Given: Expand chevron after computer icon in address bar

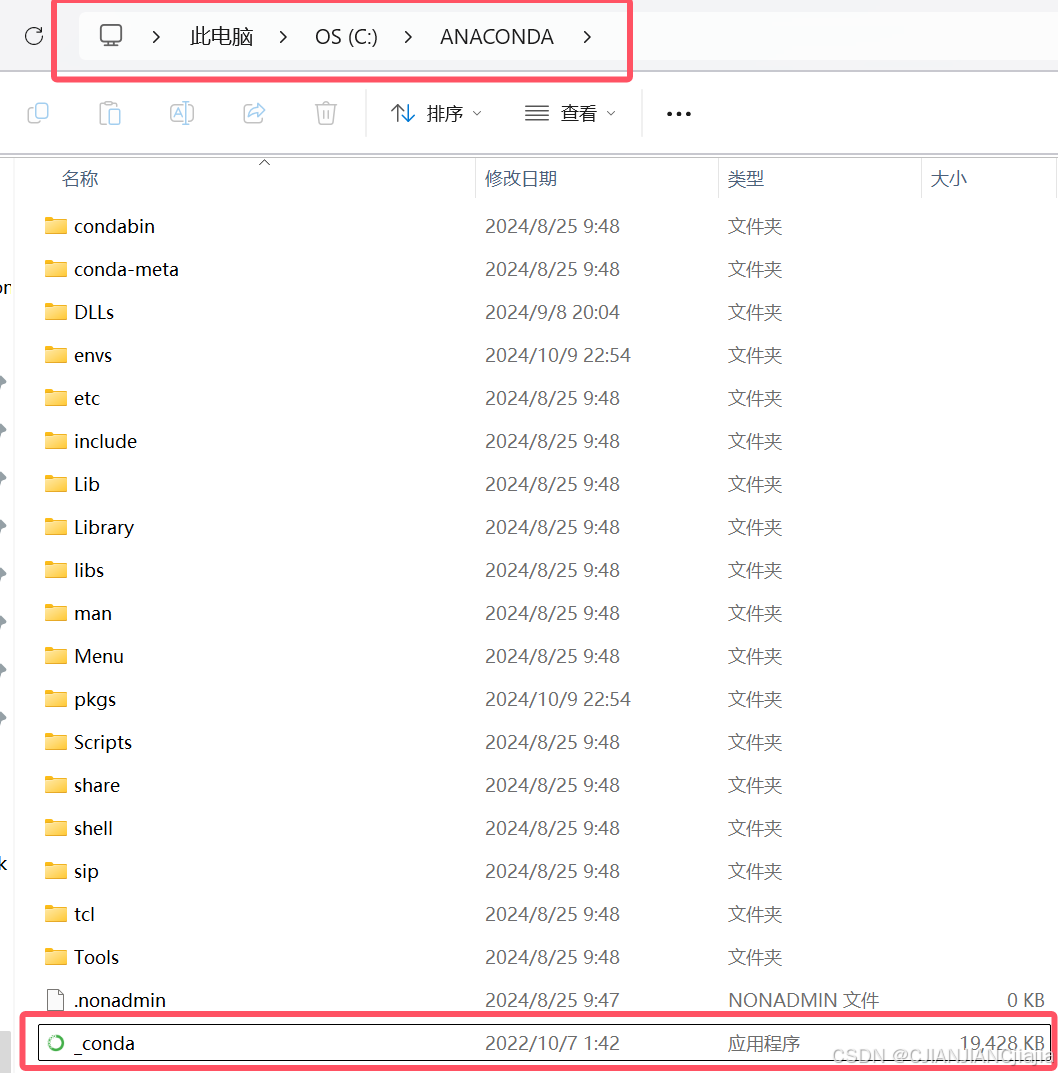Looking at the screenshot, I should [157, 36].
